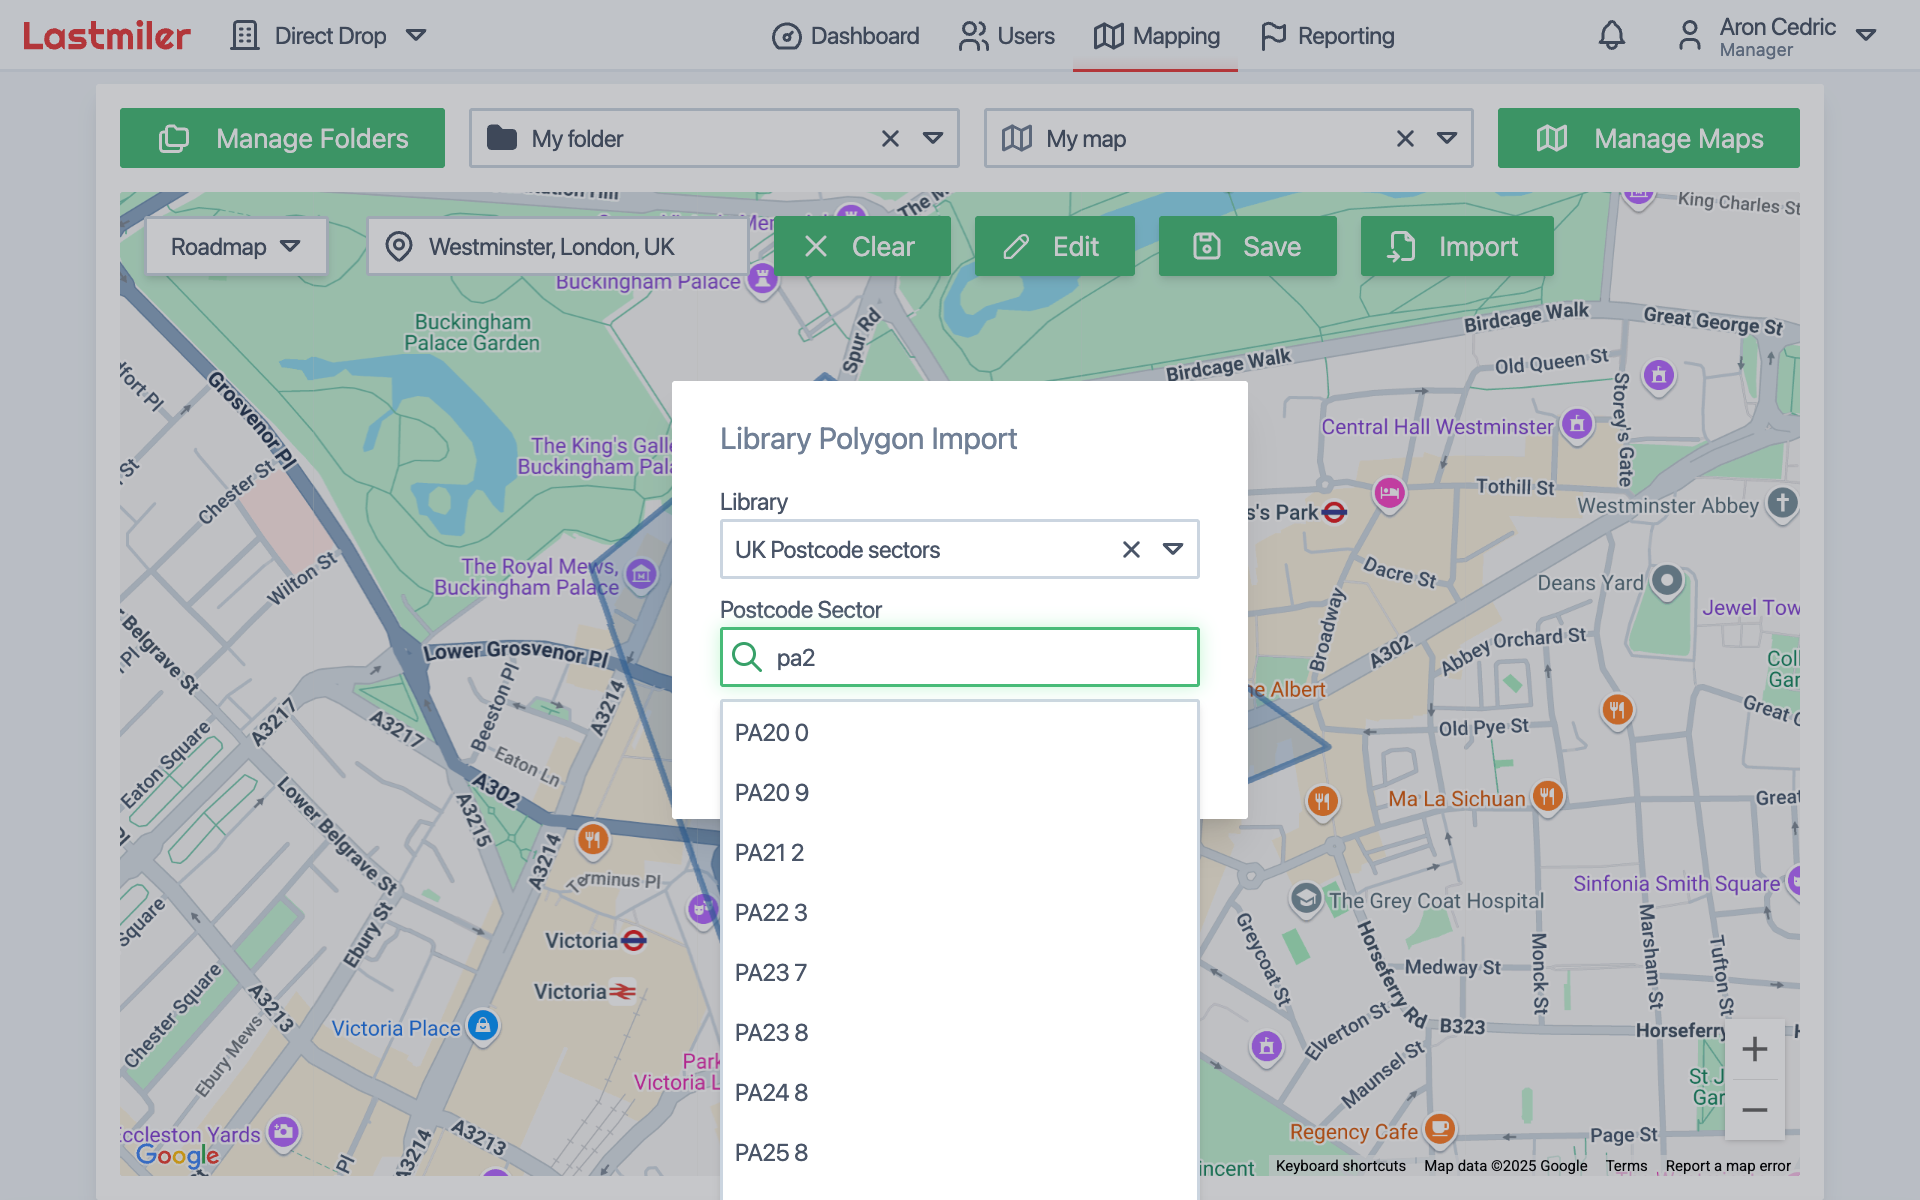Zoom out on the map
Screen dimensions: 1920x1200
1754,1110
